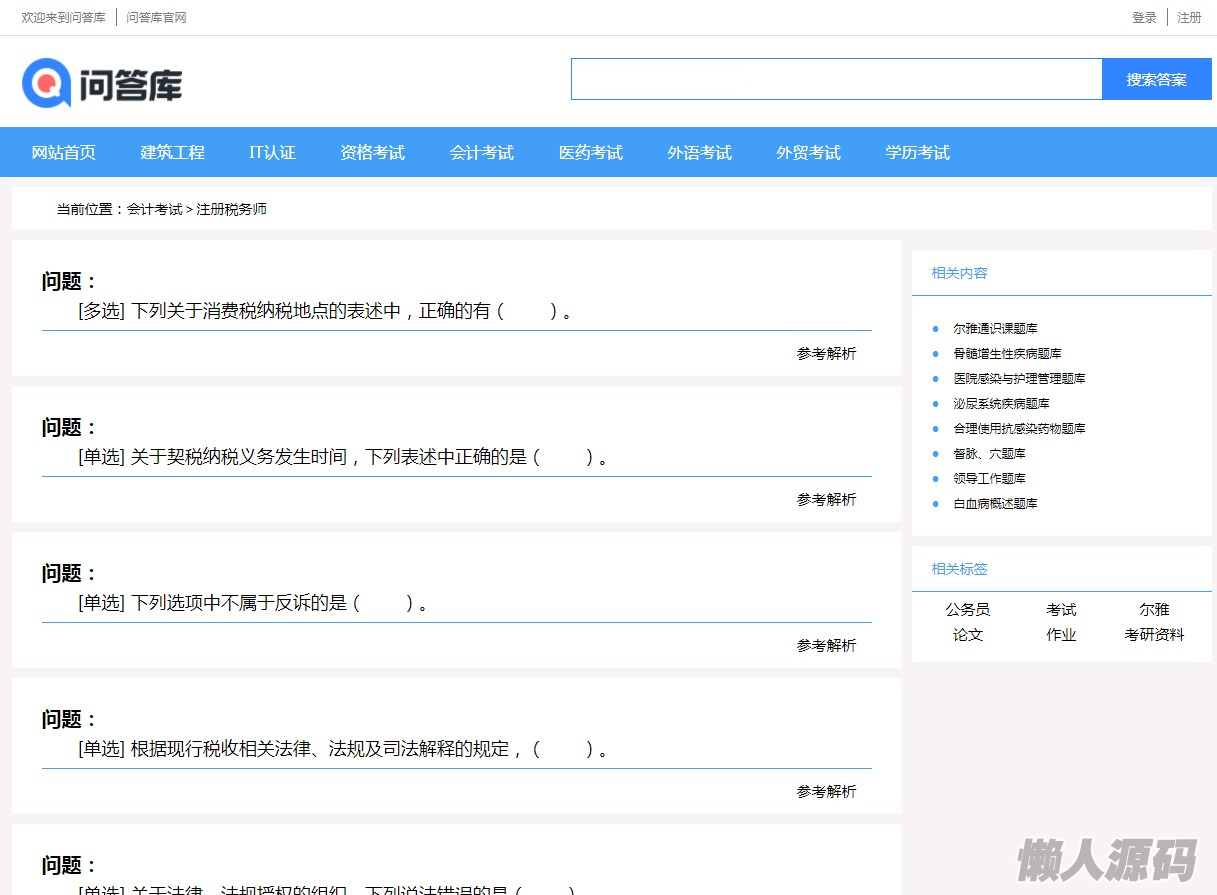Open the 反诉 single-choice question
This screenshot has height=895, width=1217.
[x=253, y=603]
